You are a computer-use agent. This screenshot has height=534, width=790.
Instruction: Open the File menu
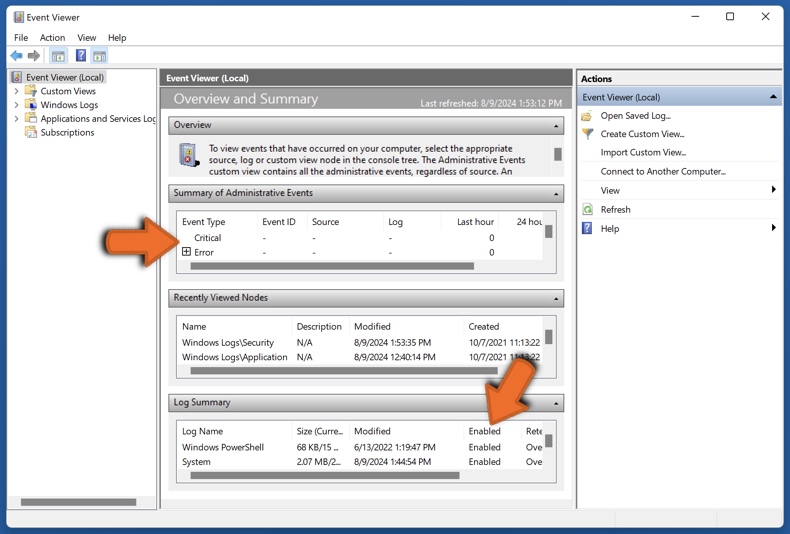[21, 38]
